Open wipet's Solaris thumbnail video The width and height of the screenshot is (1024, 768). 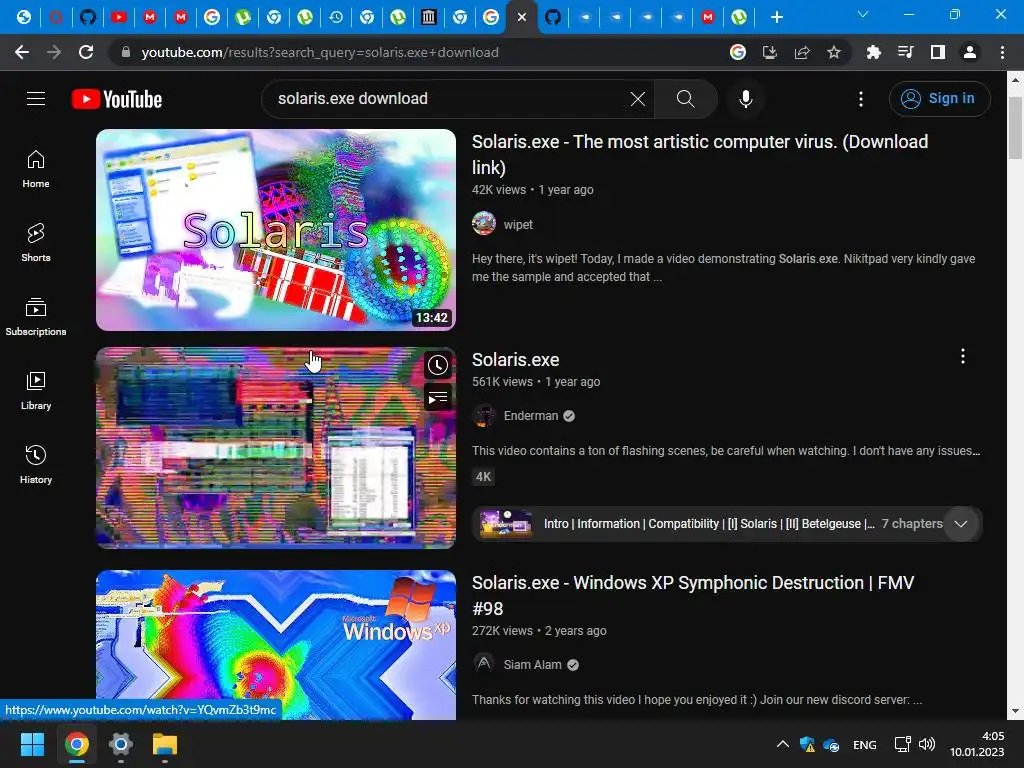(x=276, y=230)
